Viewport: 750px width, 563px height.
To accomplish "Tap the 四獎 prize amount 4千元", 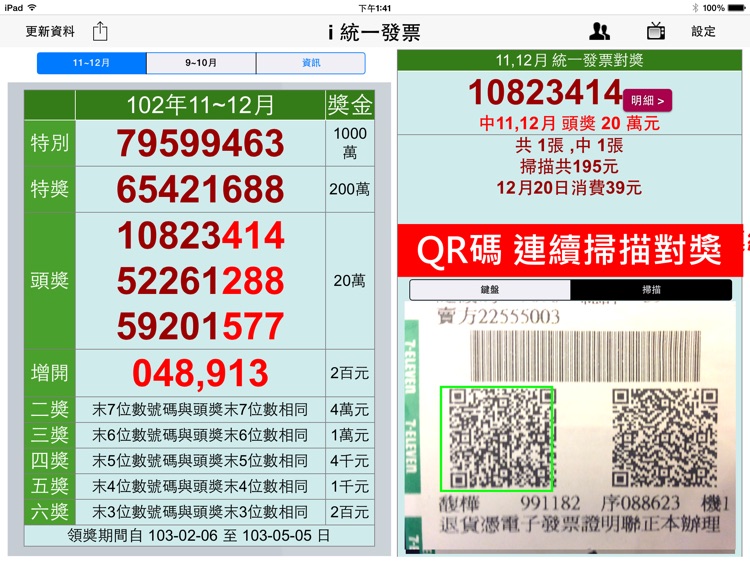I will tap(350, 461).
